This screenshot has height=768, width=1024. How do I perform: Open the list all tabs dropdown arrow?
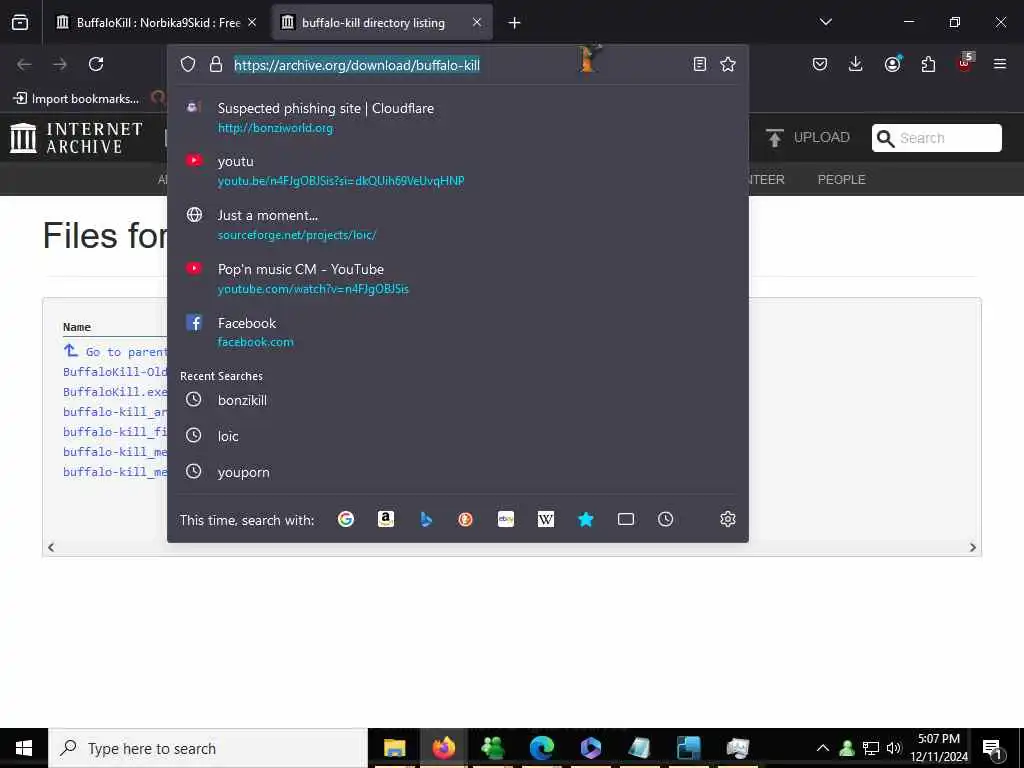[x=825, y=22]
